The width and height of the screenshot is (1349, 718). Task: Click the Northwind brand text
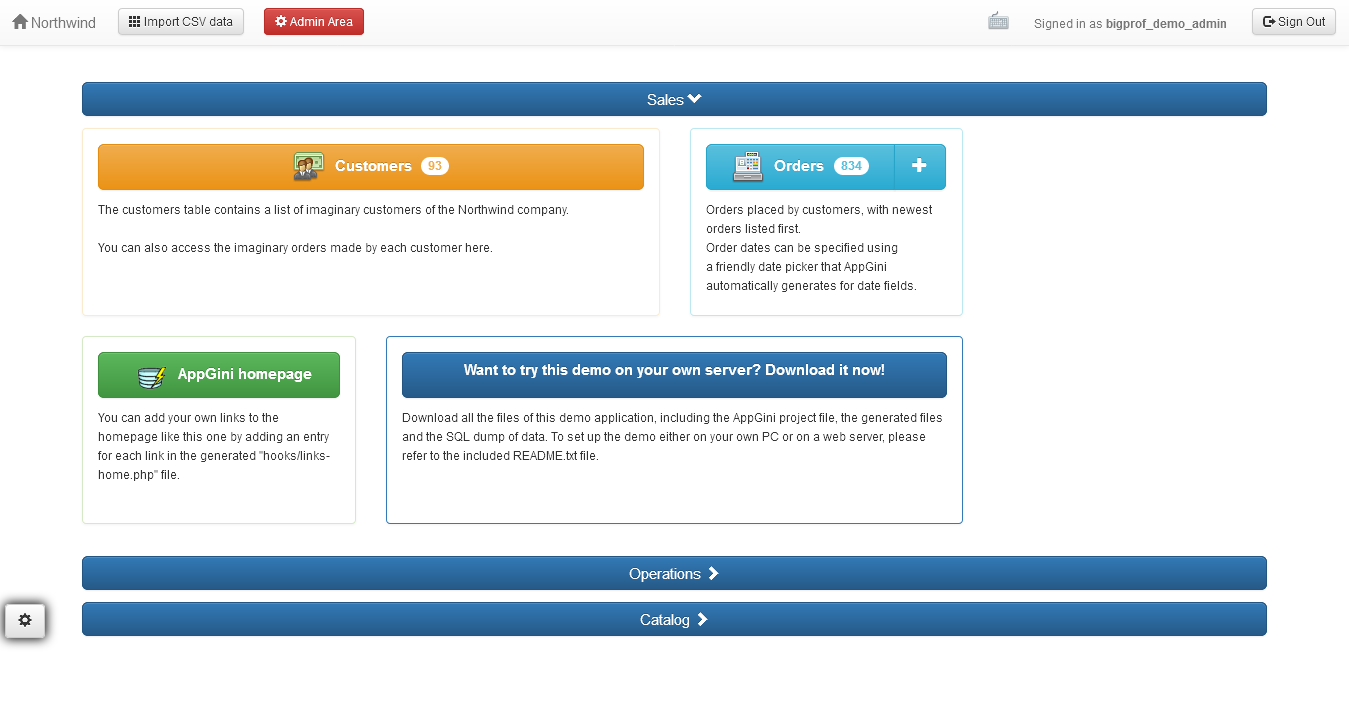pyautogui.click(x=63, y=22)
